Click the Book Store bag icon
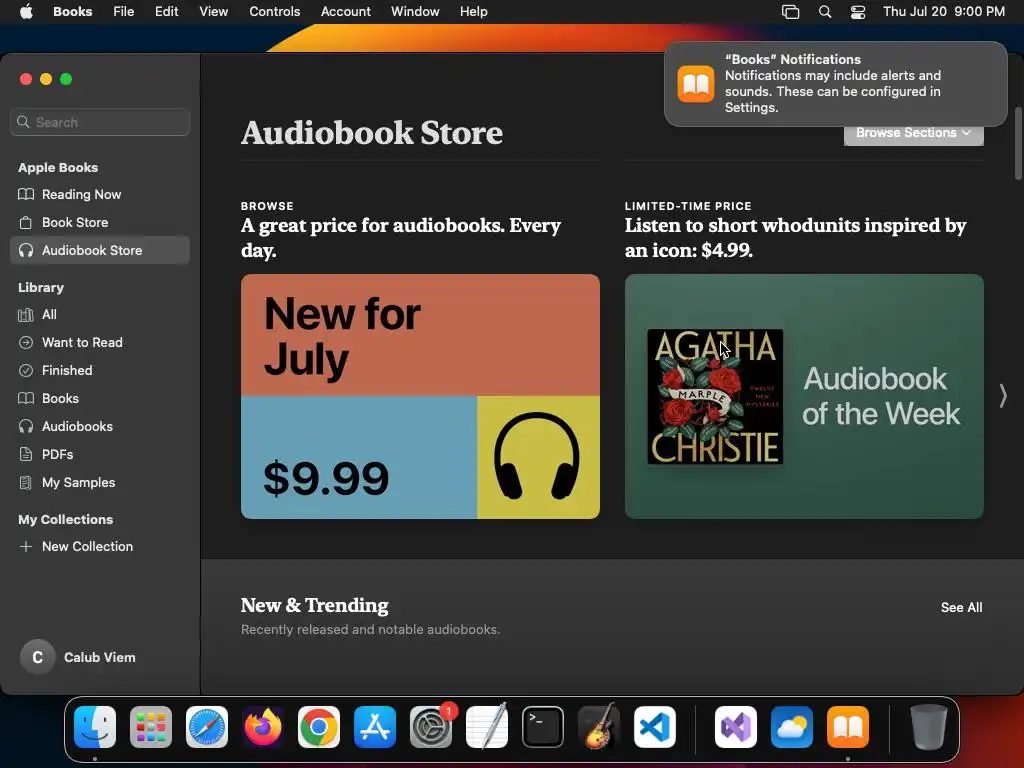The image size is (1024, 768). pyautogui.click(x=25, y=223)
